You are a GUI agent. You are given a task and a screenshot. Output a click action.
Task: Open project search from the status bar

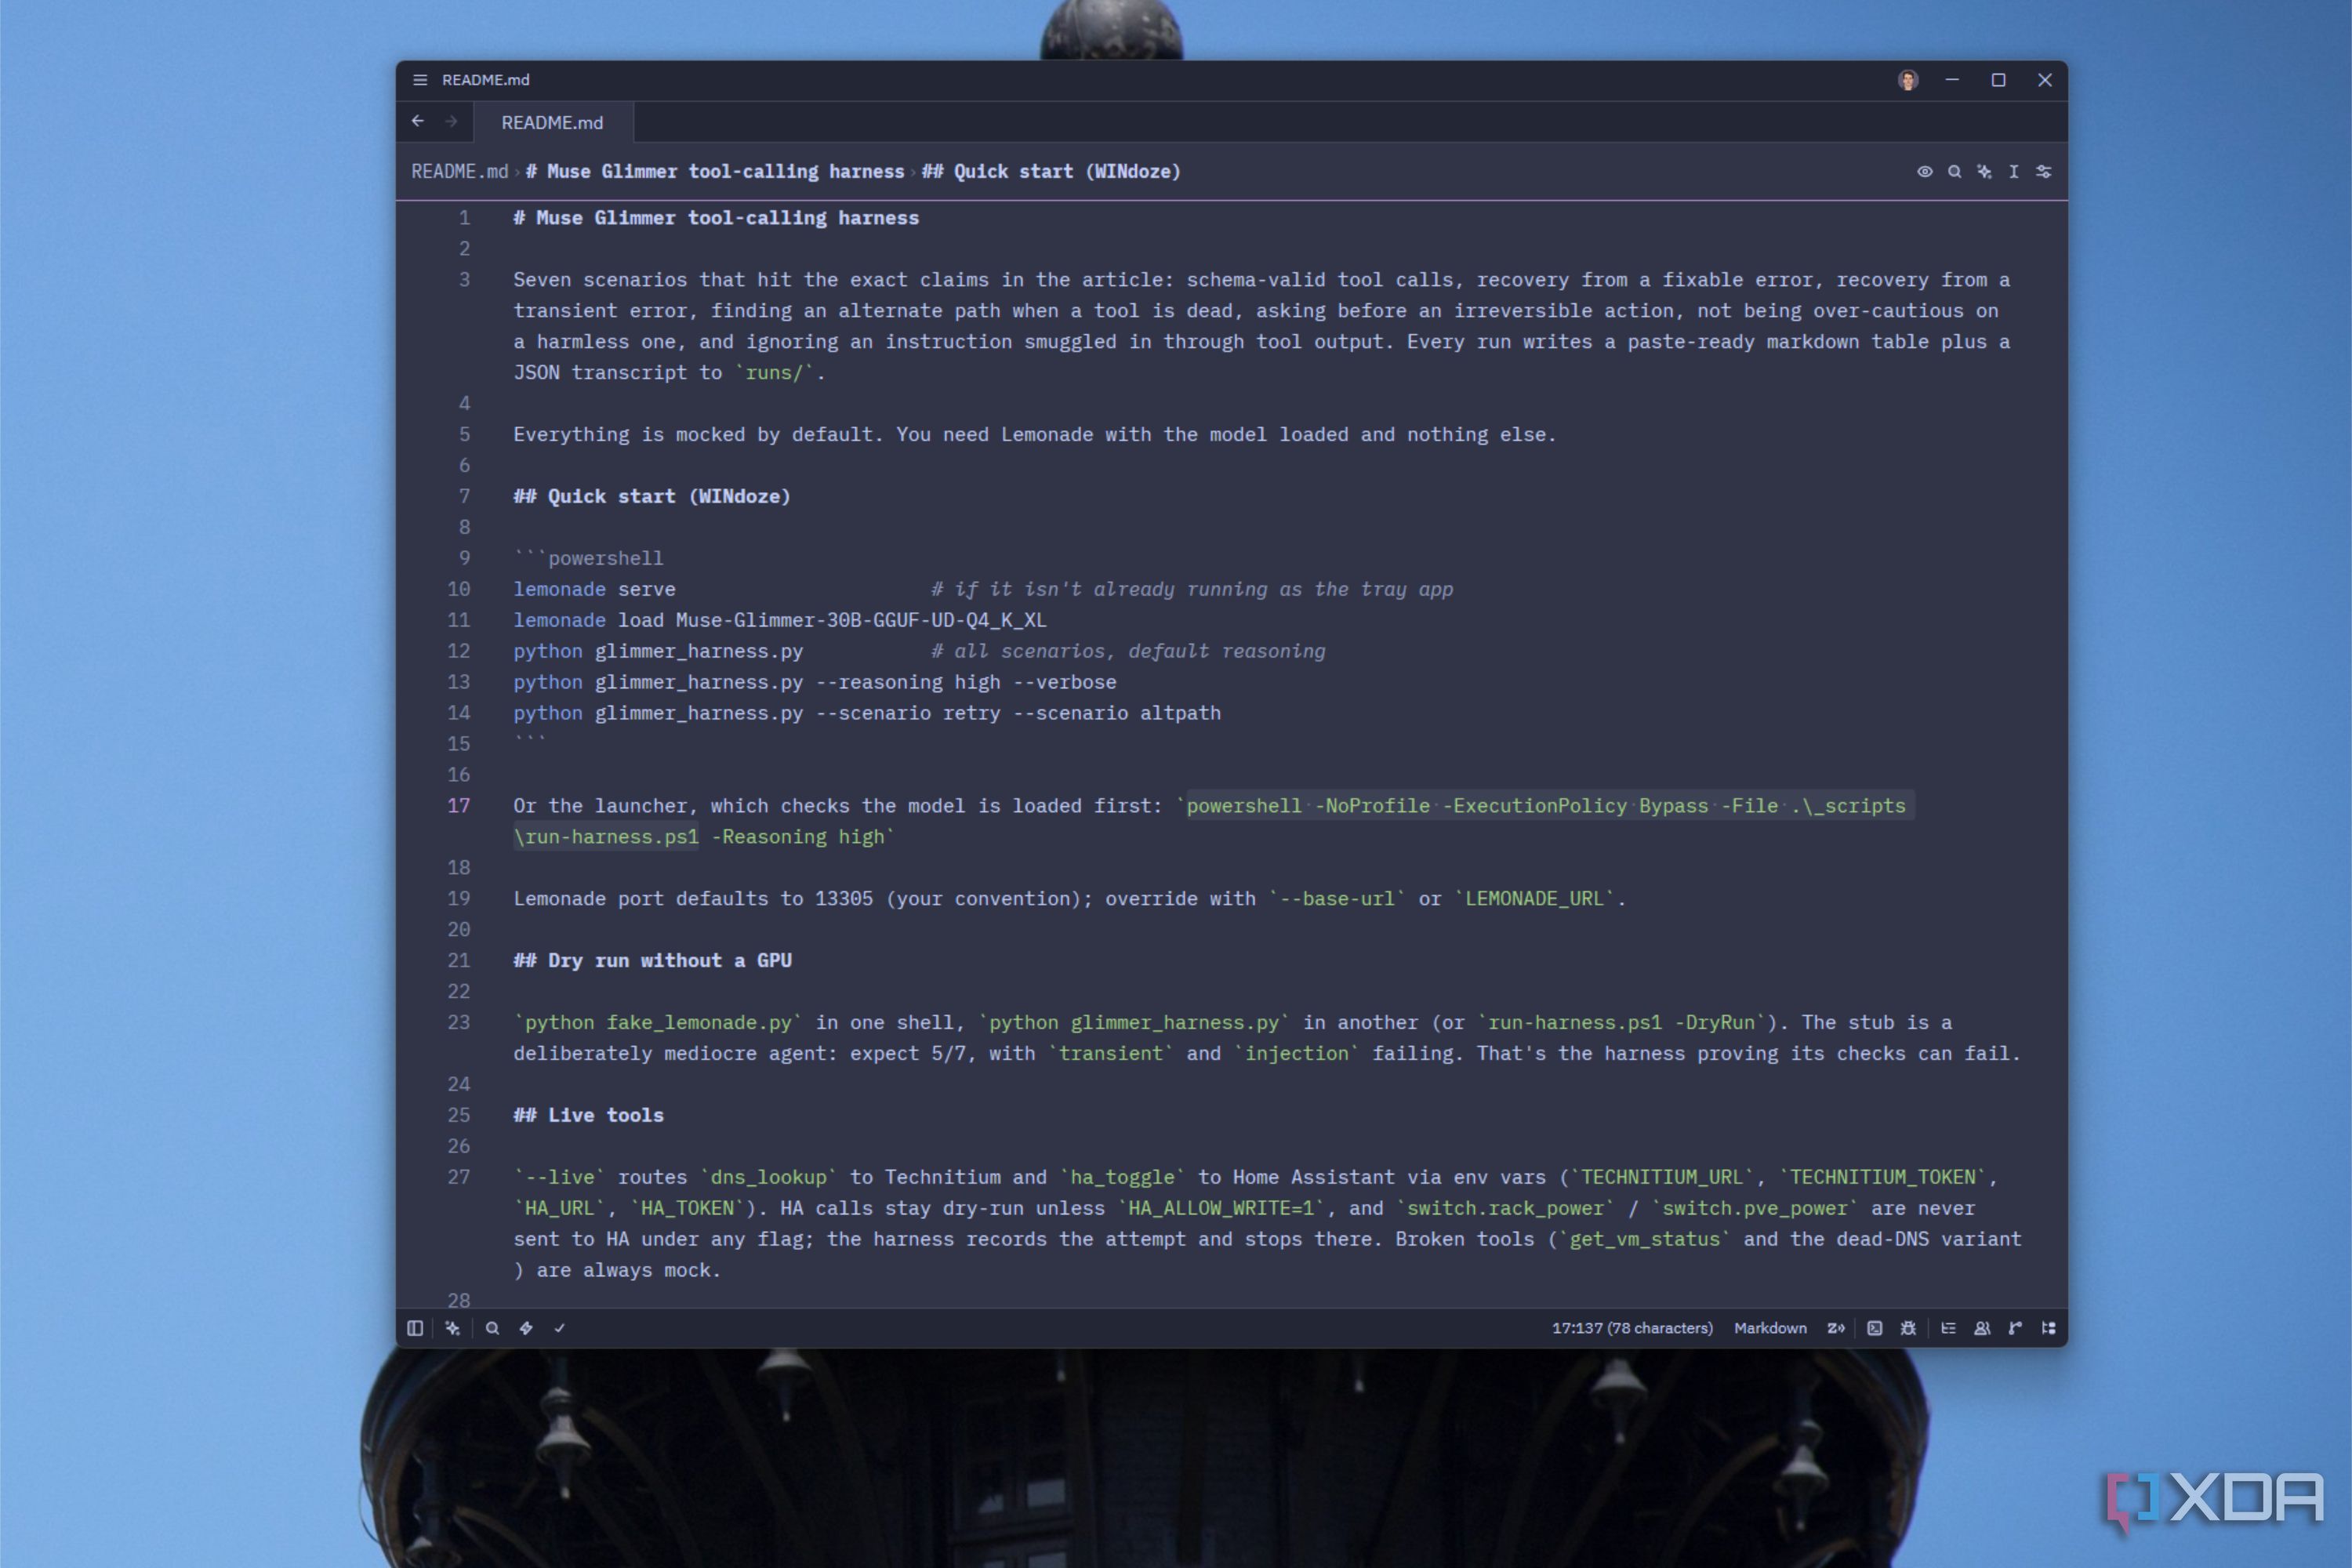492,1328
